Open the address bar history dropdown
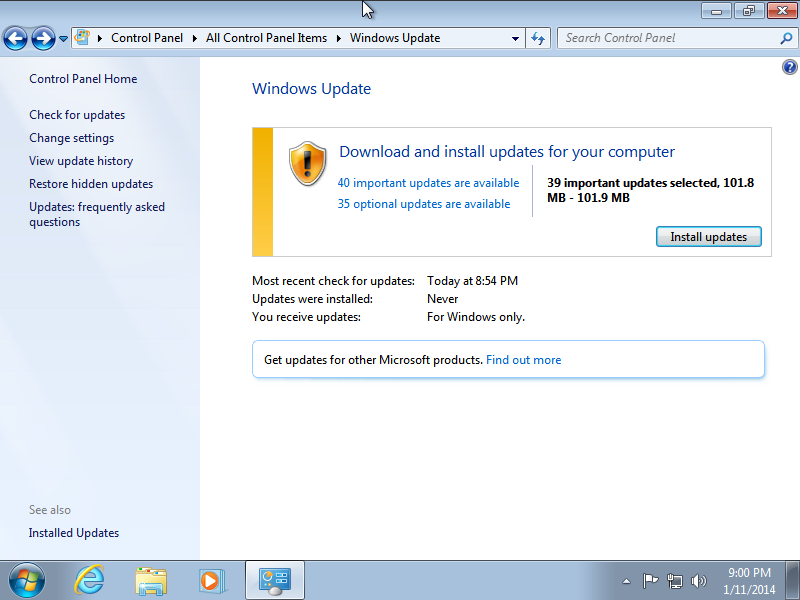800x600 pixels. (515, 38)
